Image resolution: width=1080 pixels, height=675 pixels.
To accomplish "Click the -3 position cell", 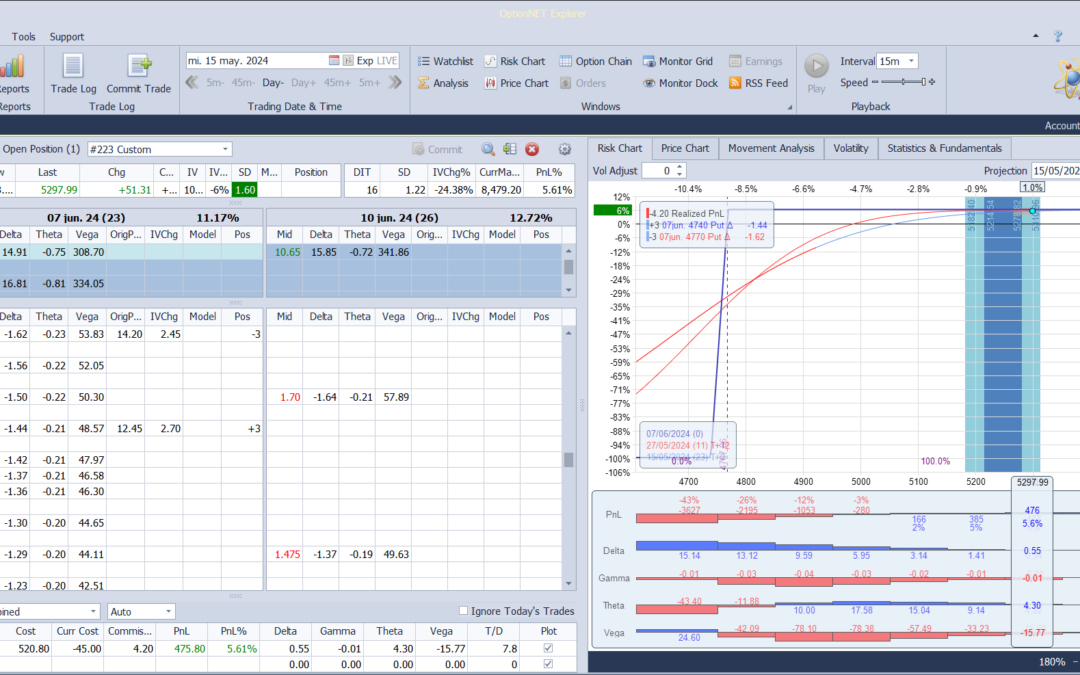I will (x=242, y=334).
